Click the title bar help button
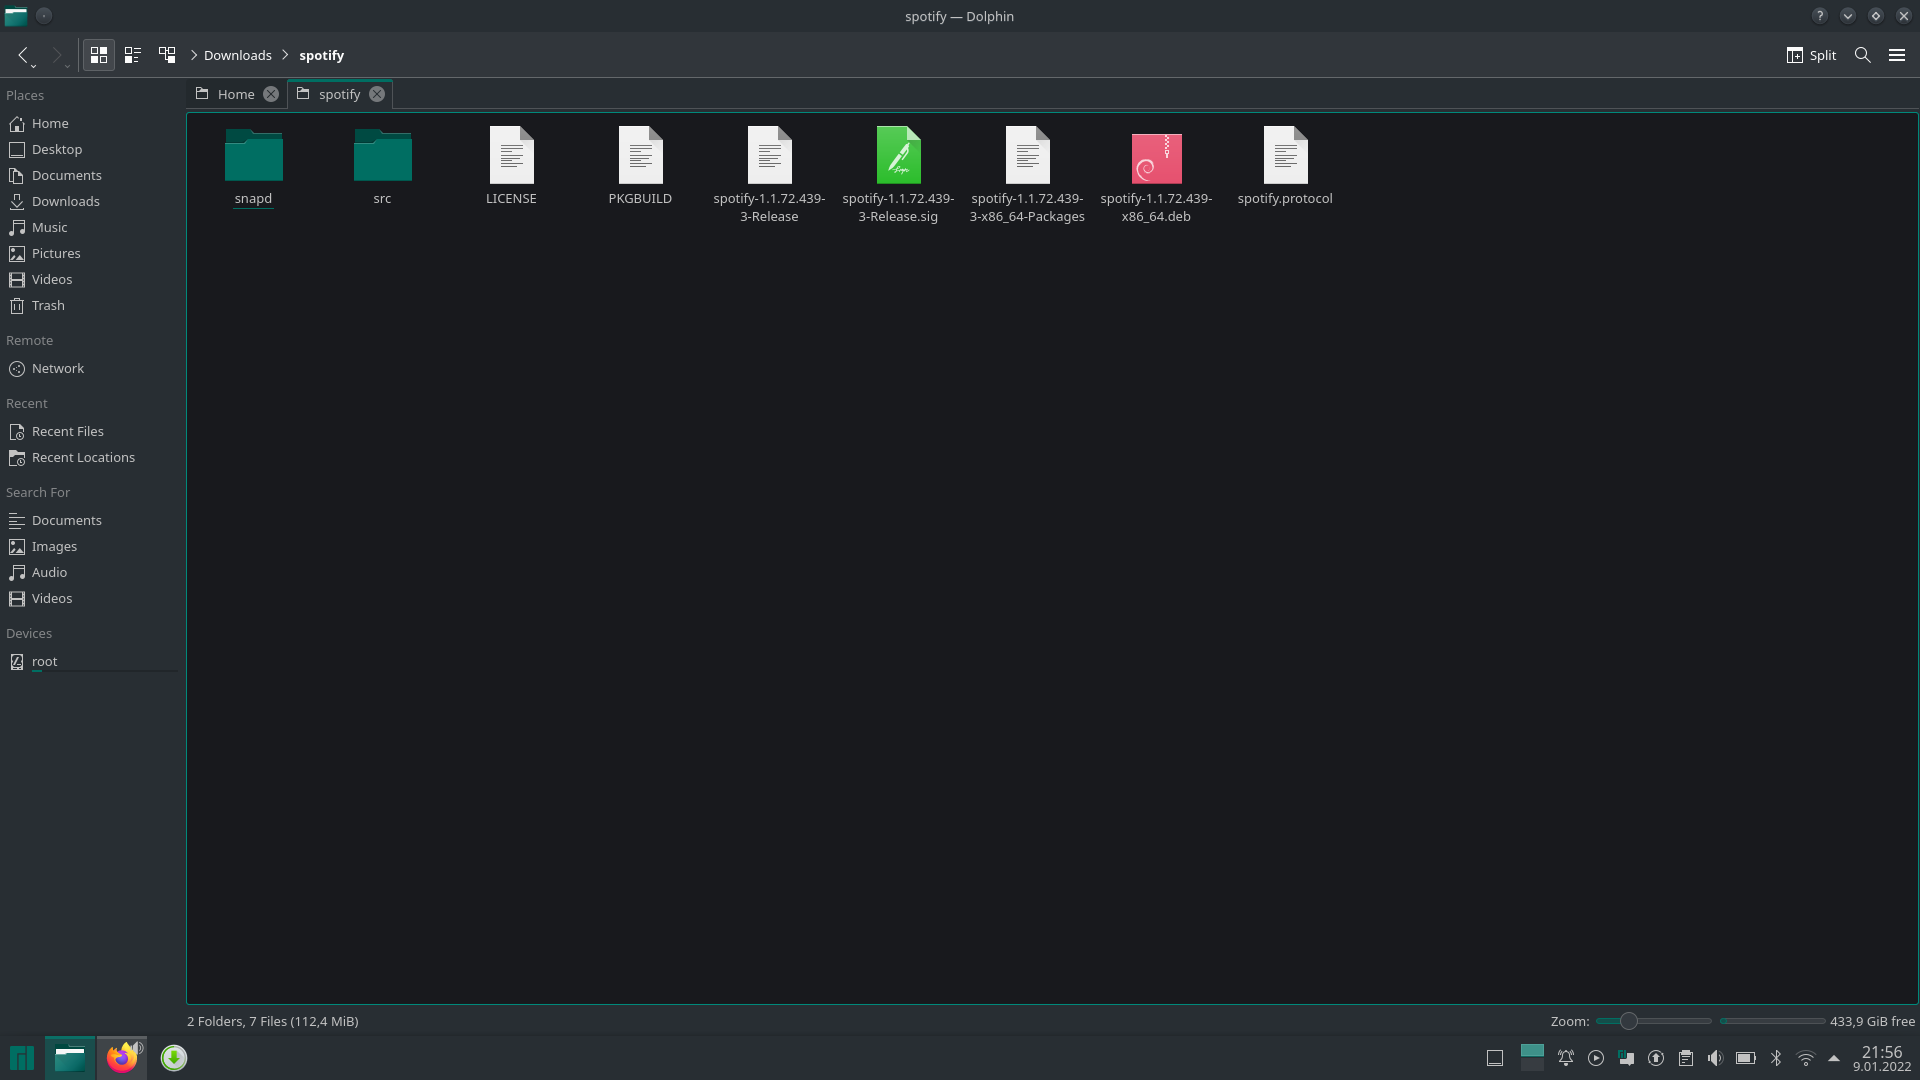The width and height of the screenshot is (1920, 1080). pos(1820,16)
